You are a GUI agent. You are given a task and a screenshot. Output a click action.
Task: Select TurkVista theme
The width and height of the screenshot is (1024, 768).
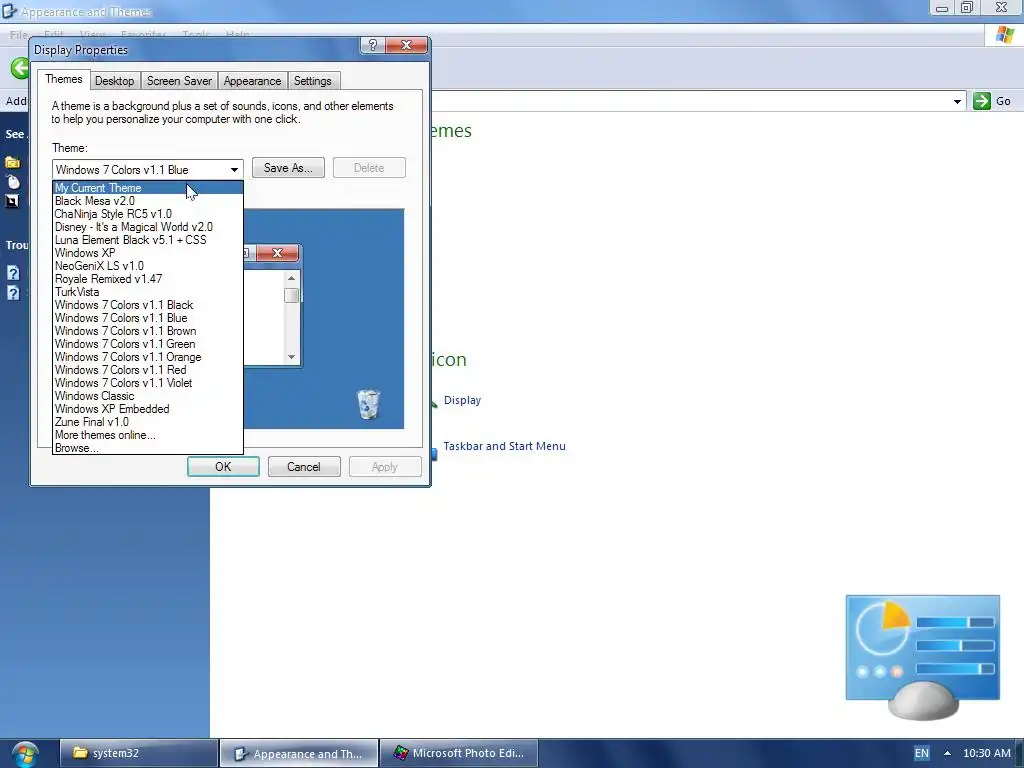tap(148, 292)
